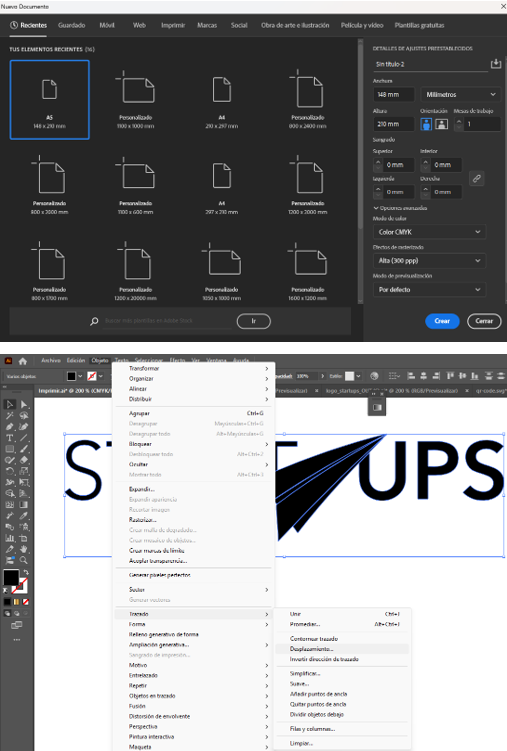507x751 pixels.
Task: Open the Alta (300 ppp) dropdown
Action: [x=429, y=261]
